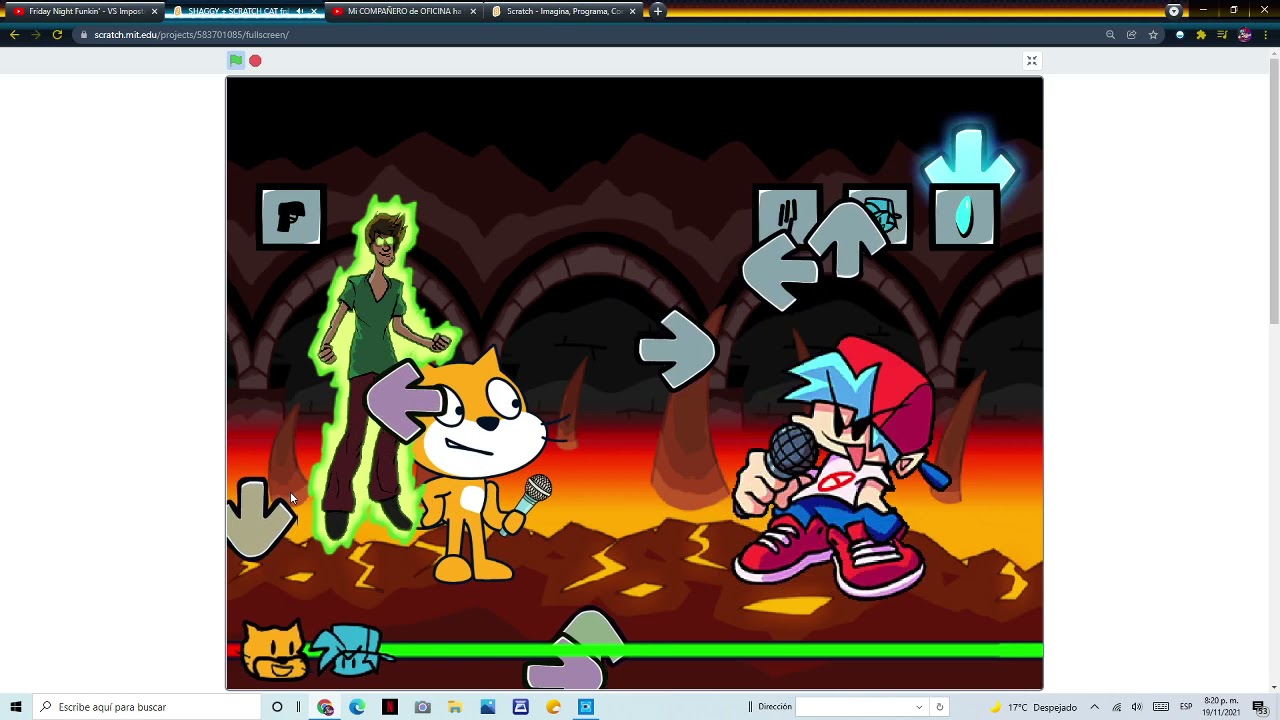
Task: Switch to the Scratch - Imagina, Programa tab
Action: point(562,11)
